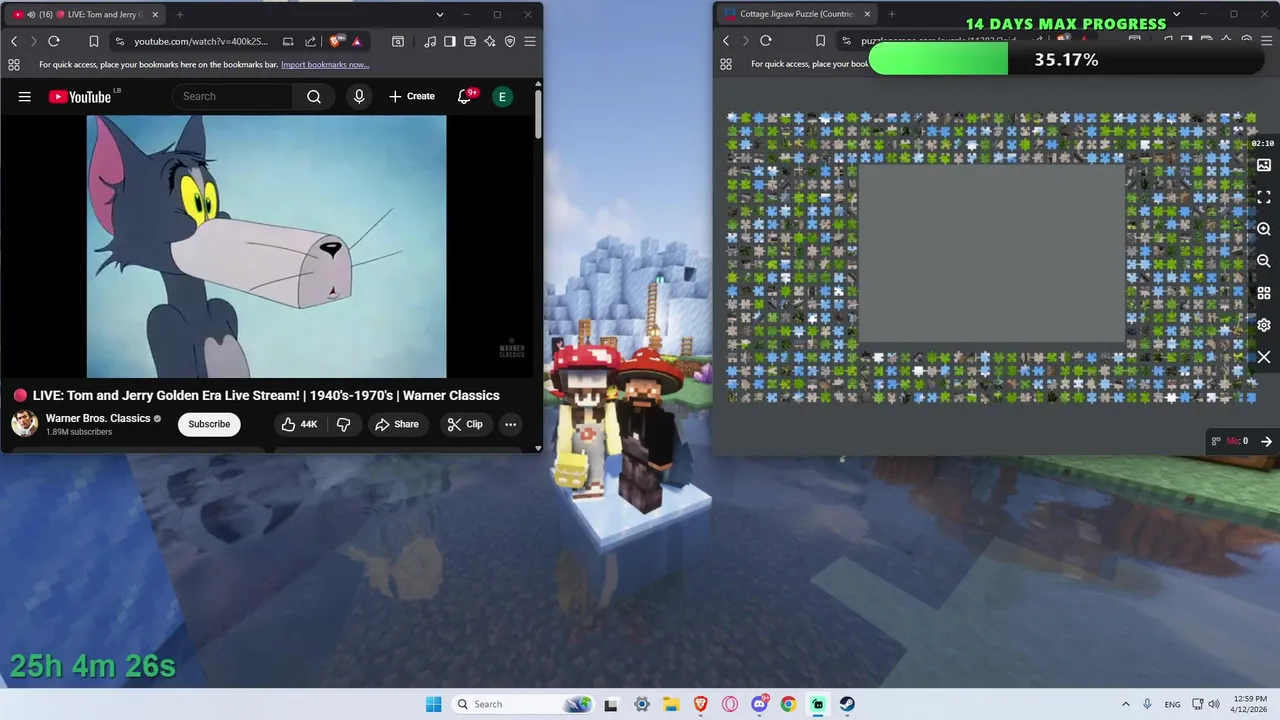Share the live stream video

(x=396, y=424)
